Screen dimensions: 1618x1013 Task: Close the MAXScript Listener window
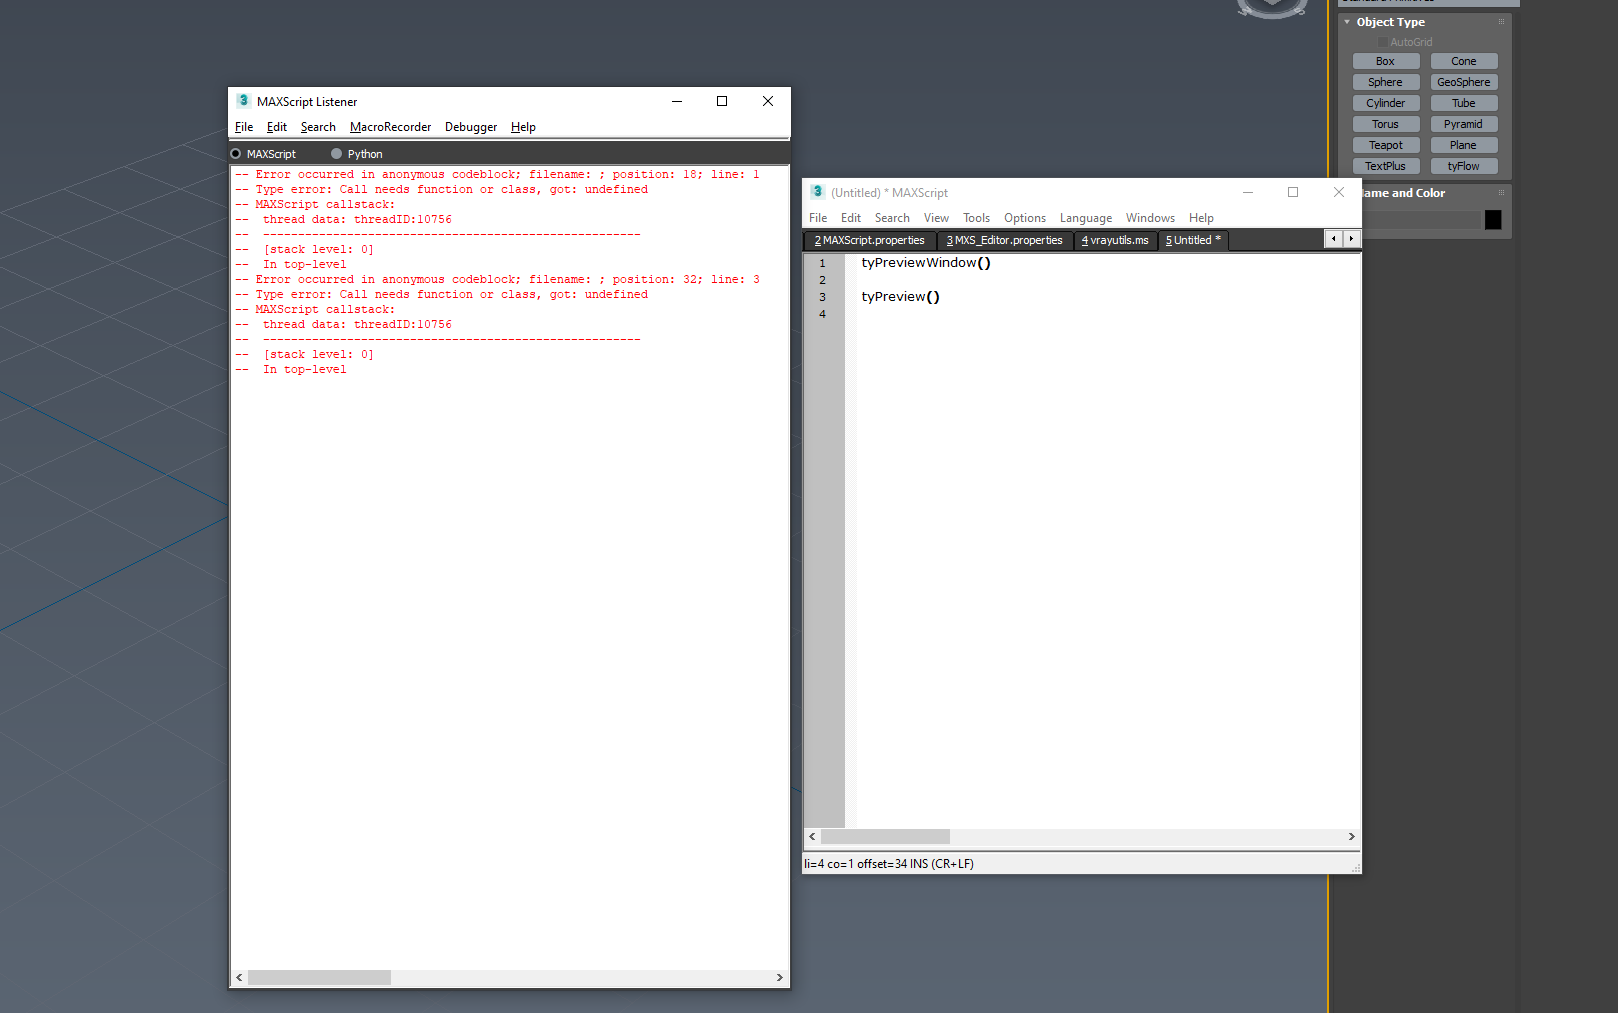click(768, 101)
